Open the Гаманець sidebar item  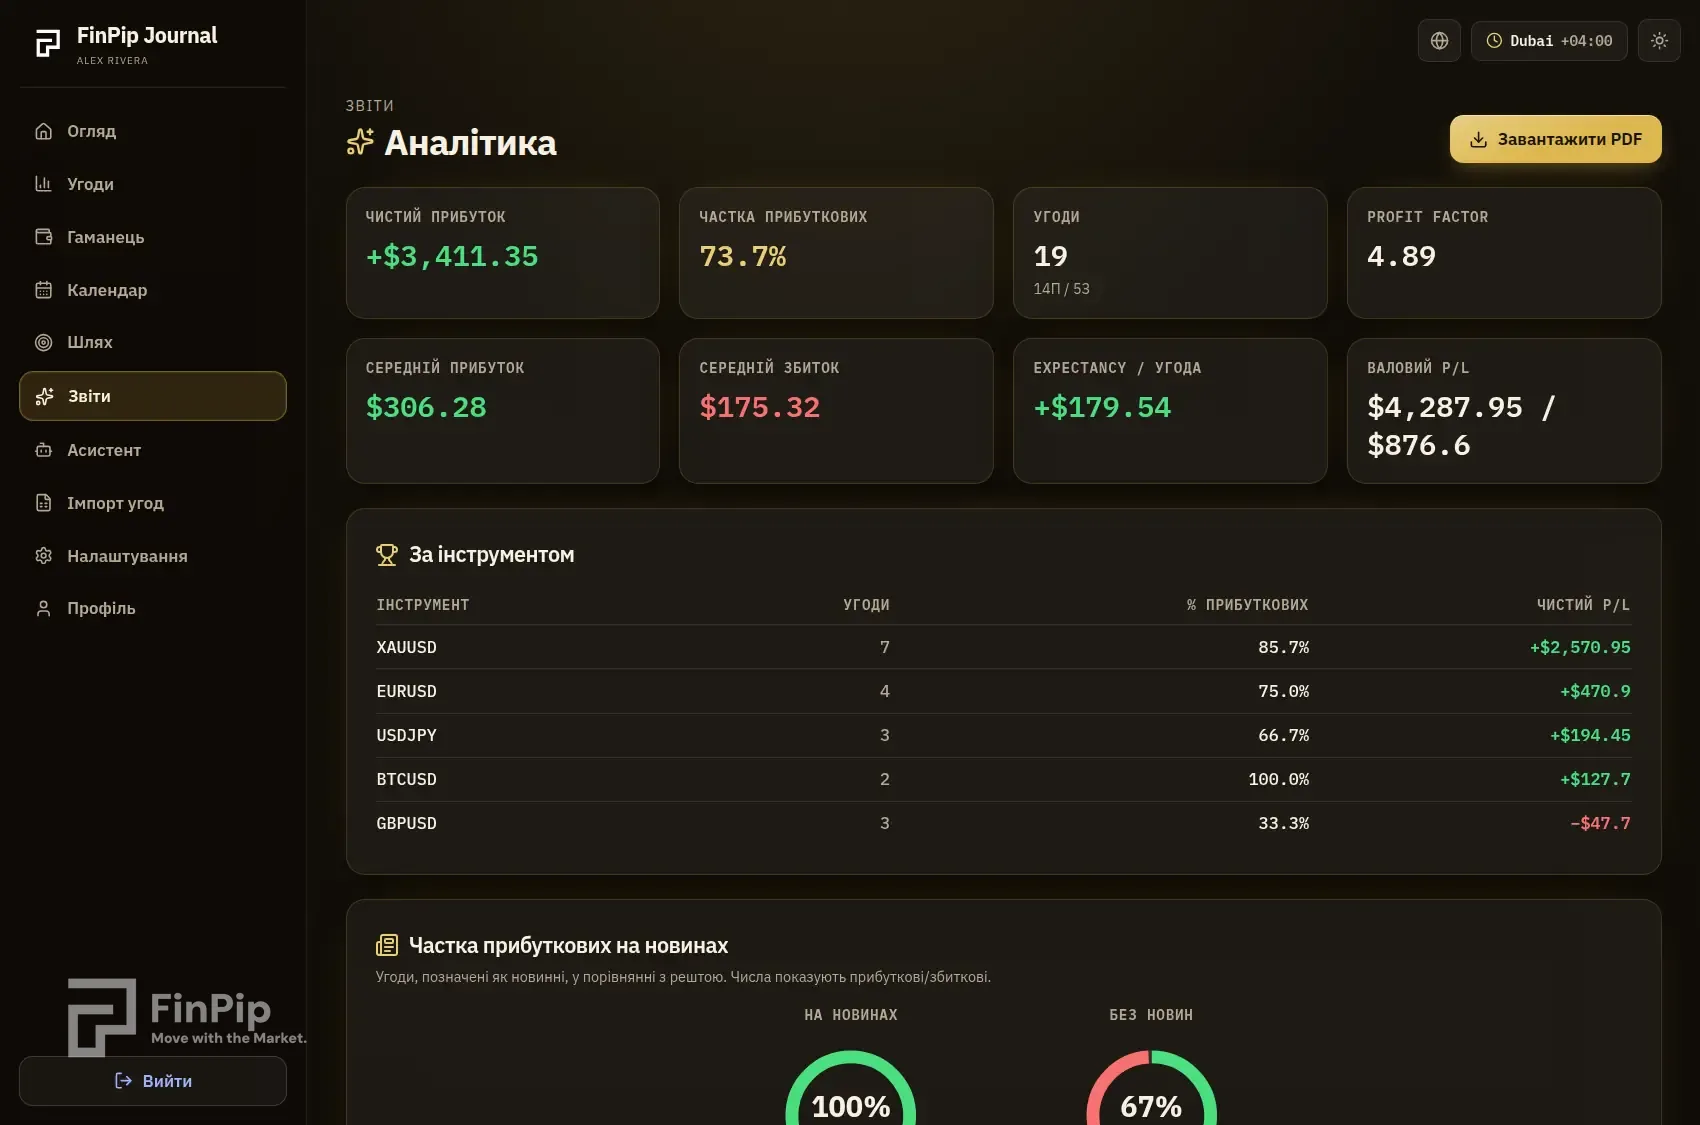click(153, 237)
